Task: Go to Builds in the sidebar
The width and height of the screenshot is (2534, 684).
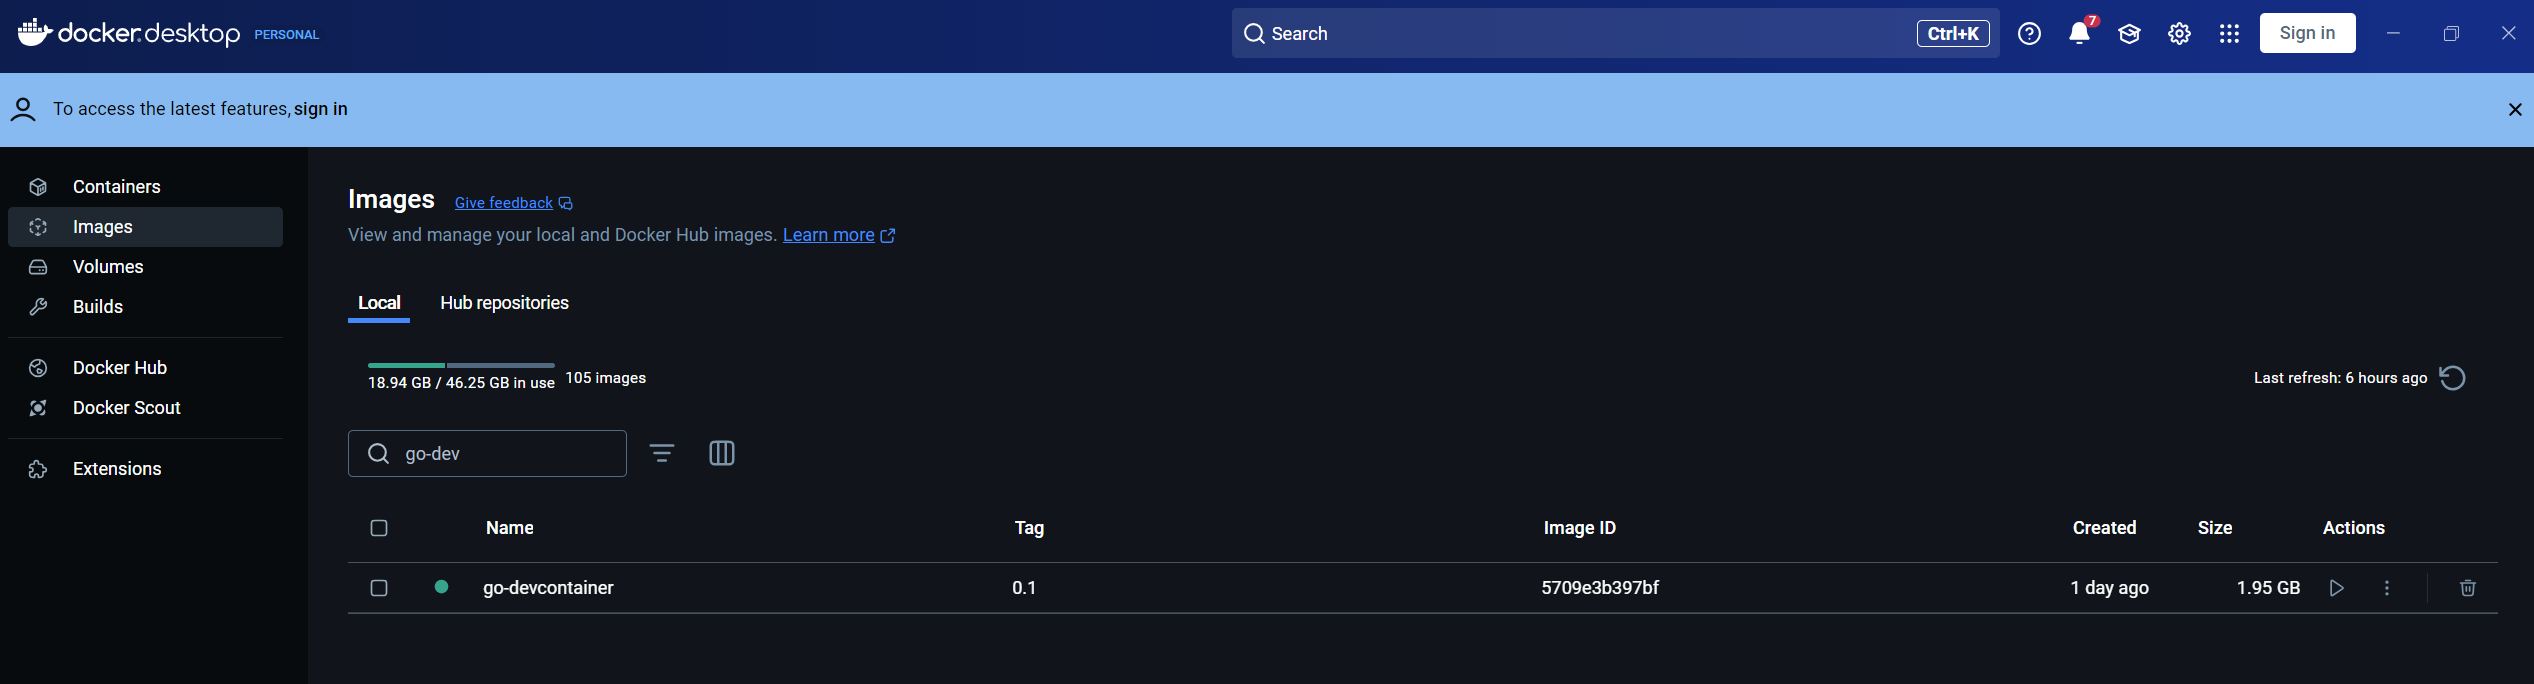Action: [145, 307]
